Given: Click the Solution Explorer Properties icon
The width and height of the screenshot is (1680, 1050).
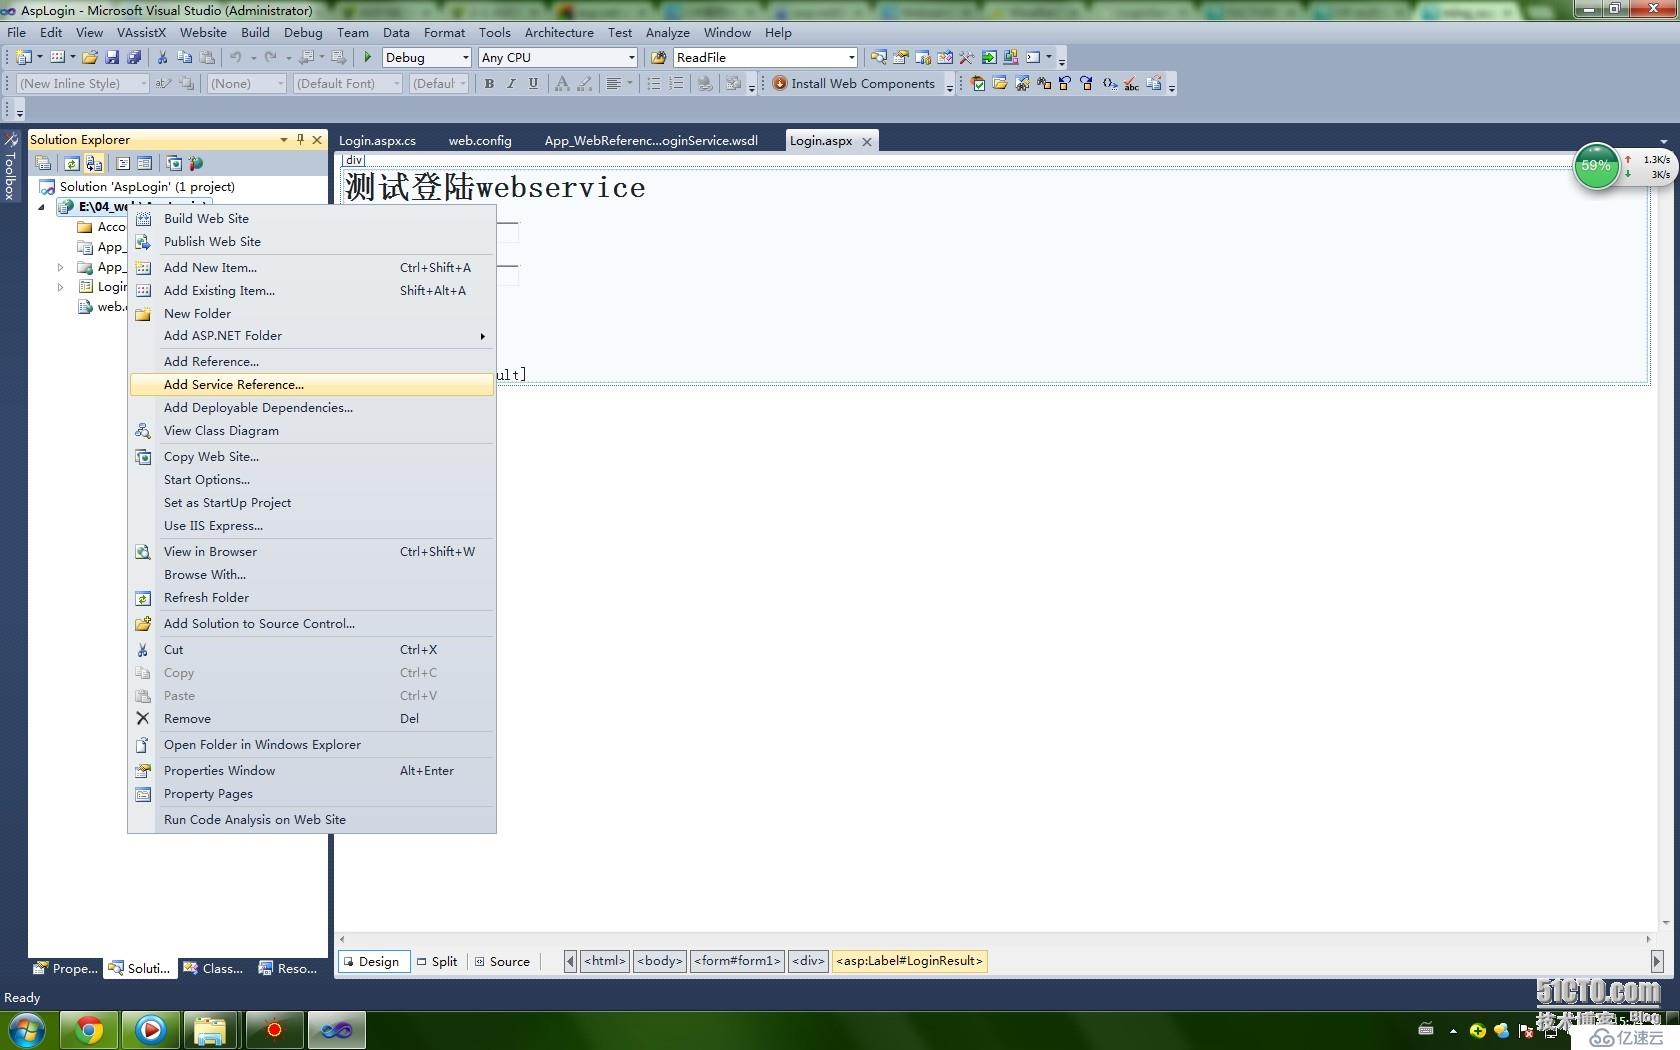Looking at the screenshot, I should click(x=43, y=163).
